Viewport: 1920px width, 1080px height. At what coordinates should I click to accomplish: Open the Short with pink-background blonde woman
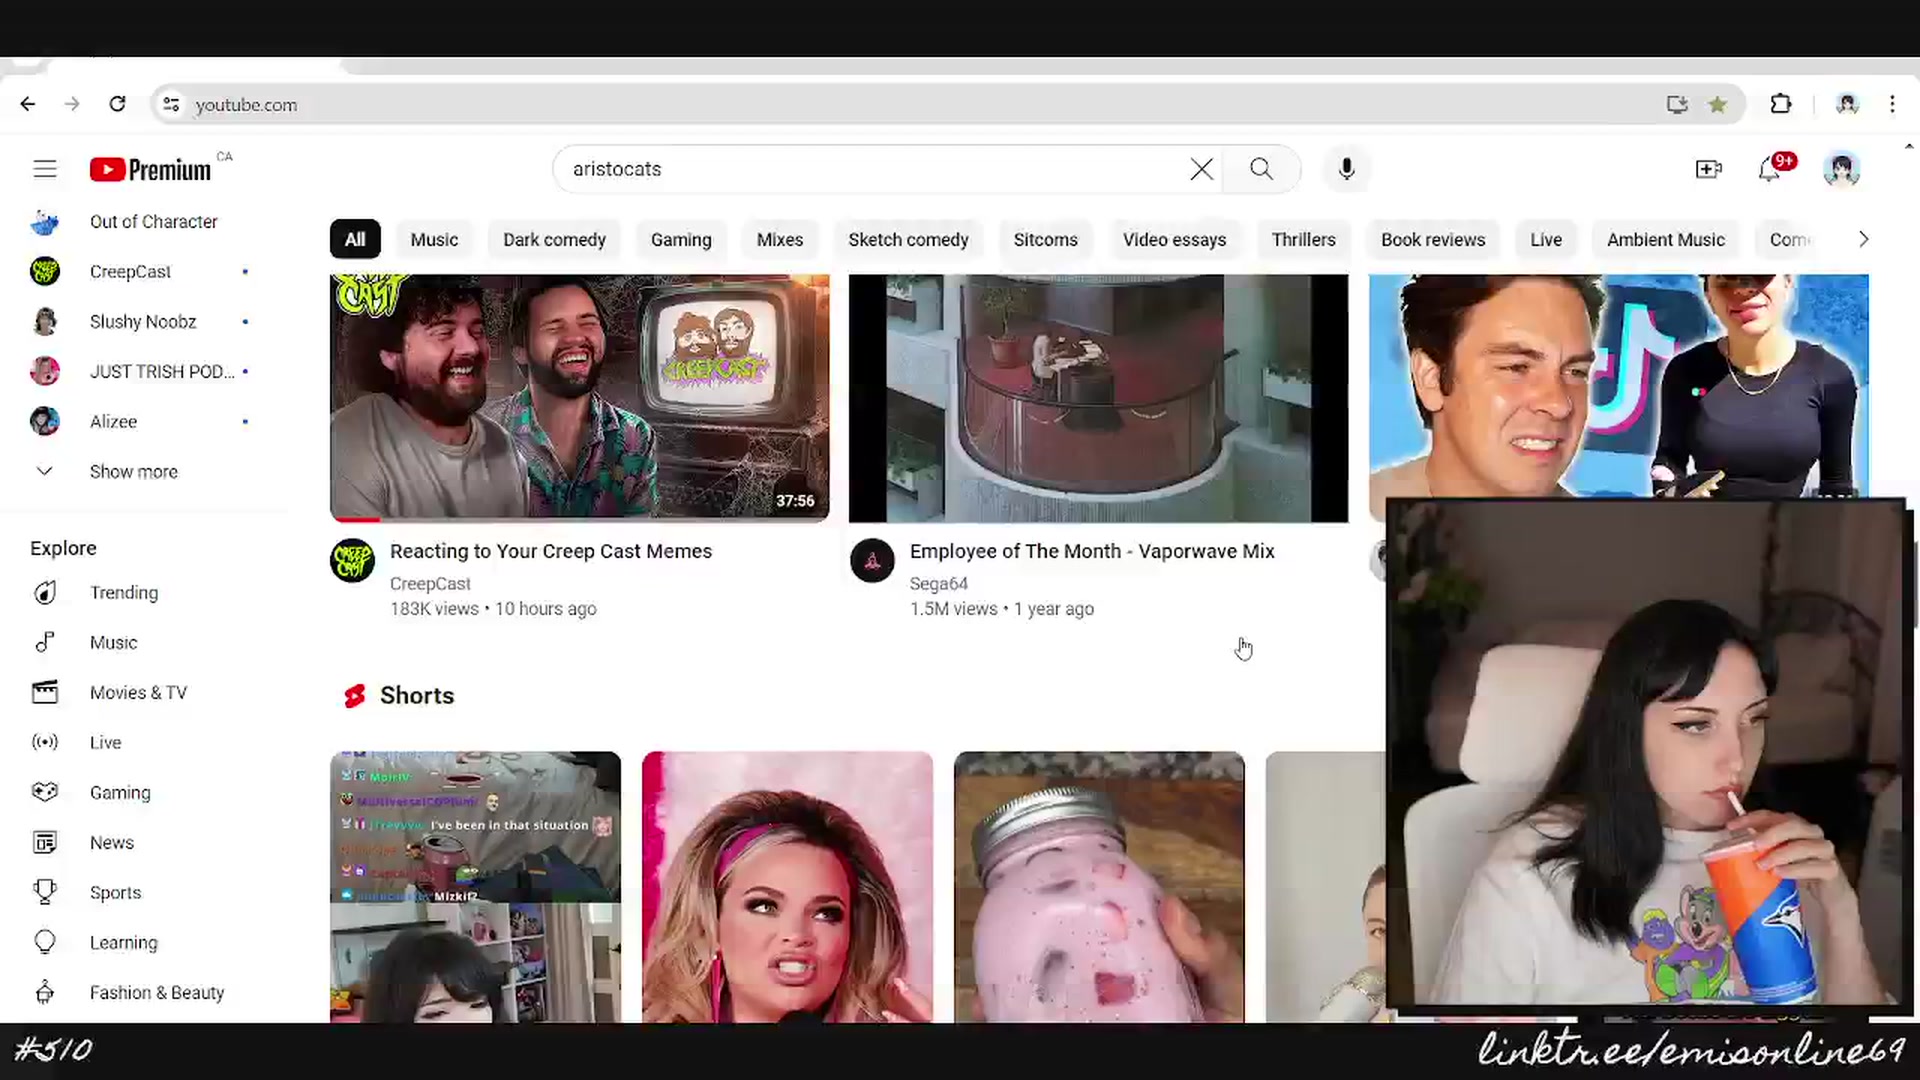pyautogui.click(x=787, y=887)
